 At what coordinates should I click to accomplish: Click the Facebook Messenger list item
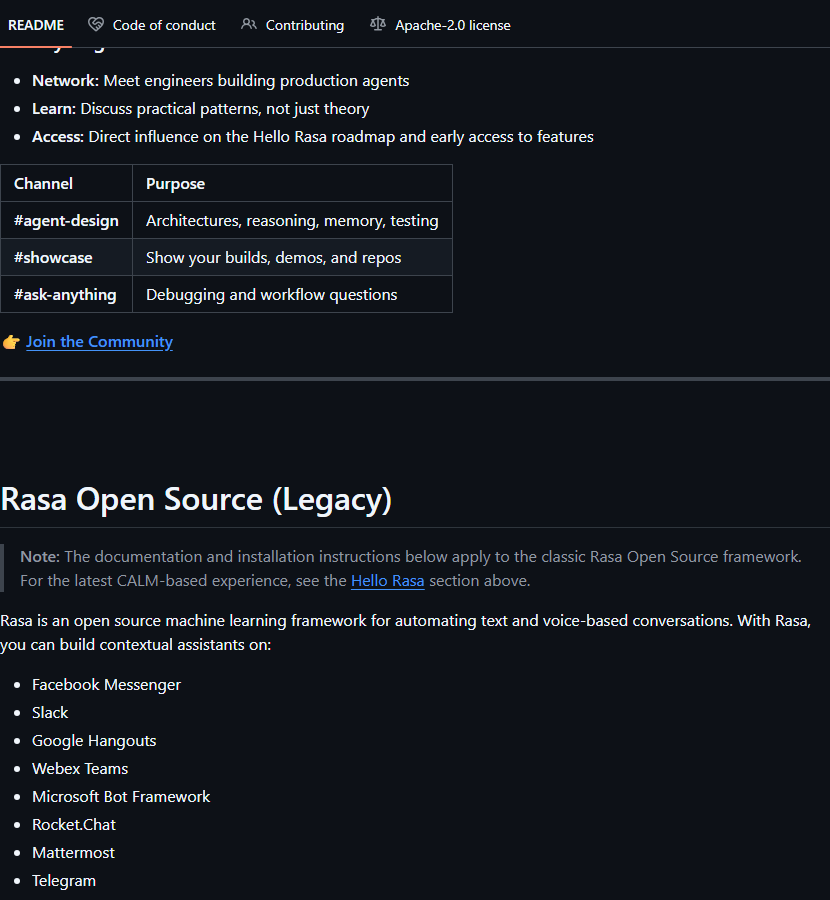coord(106,685)
